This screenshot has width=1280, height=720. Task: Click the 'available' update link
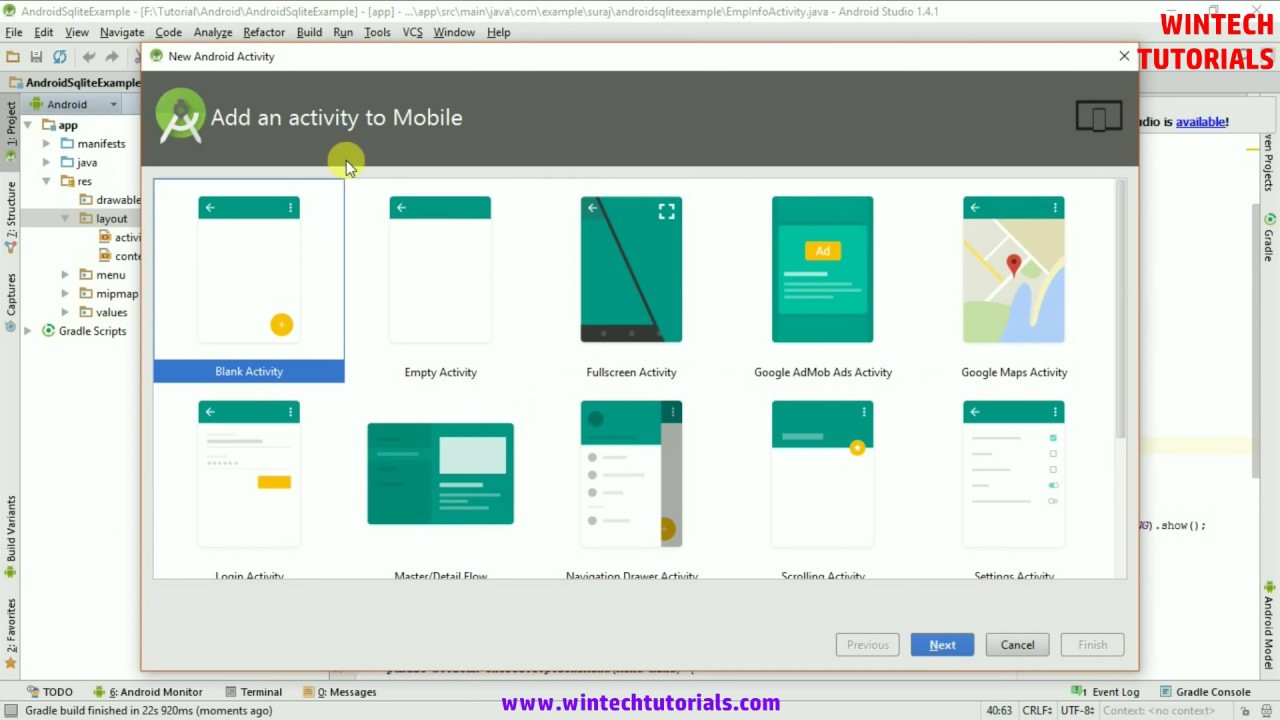[x=1200, y=122]
